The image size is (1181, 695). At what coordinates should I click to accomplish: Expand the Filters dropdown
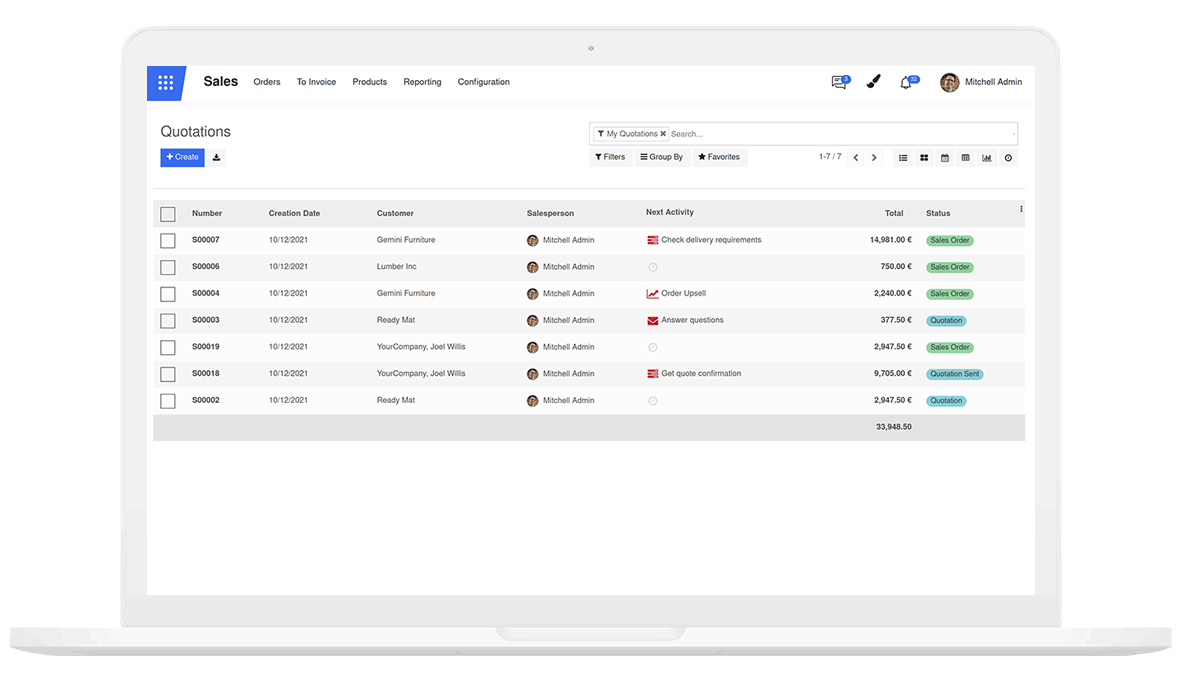click(x=610, y=157)
